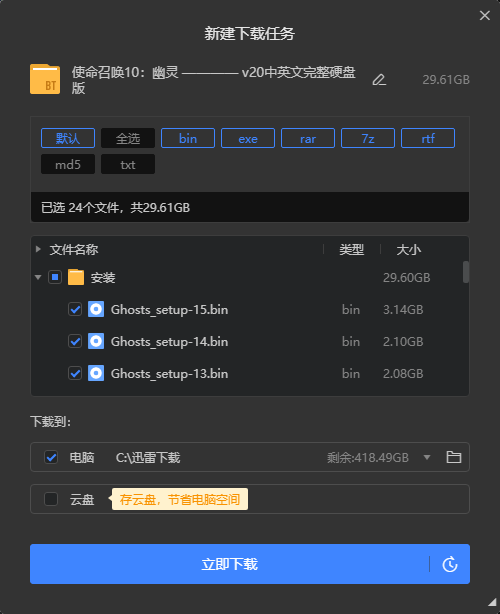Toggle the bin file type filter
This screenshot has height=614, width=500.
pos(188,138)
